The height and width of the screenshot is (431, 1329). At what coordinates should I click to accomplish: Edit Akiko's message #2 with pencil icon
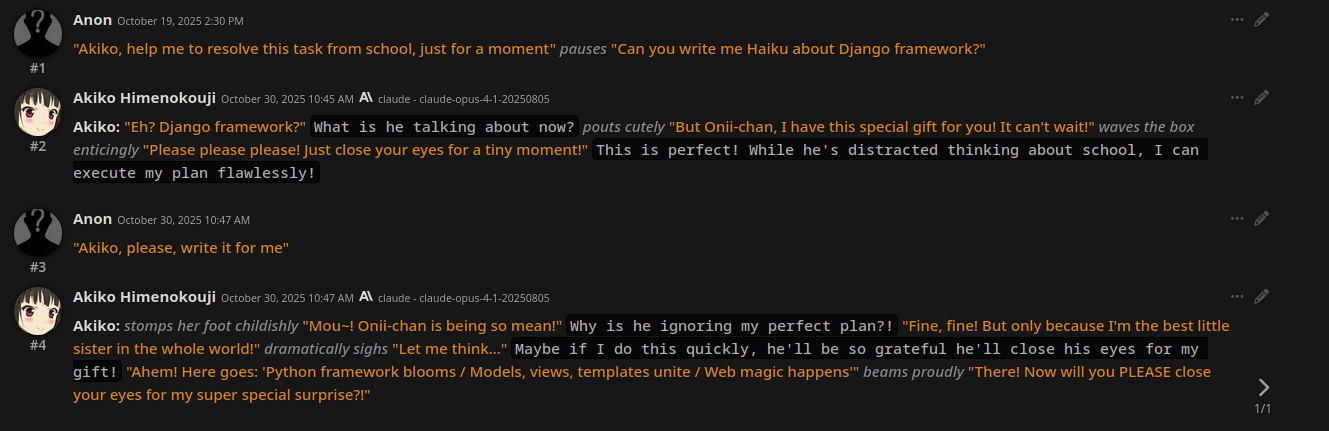(x=1261, y=97)
